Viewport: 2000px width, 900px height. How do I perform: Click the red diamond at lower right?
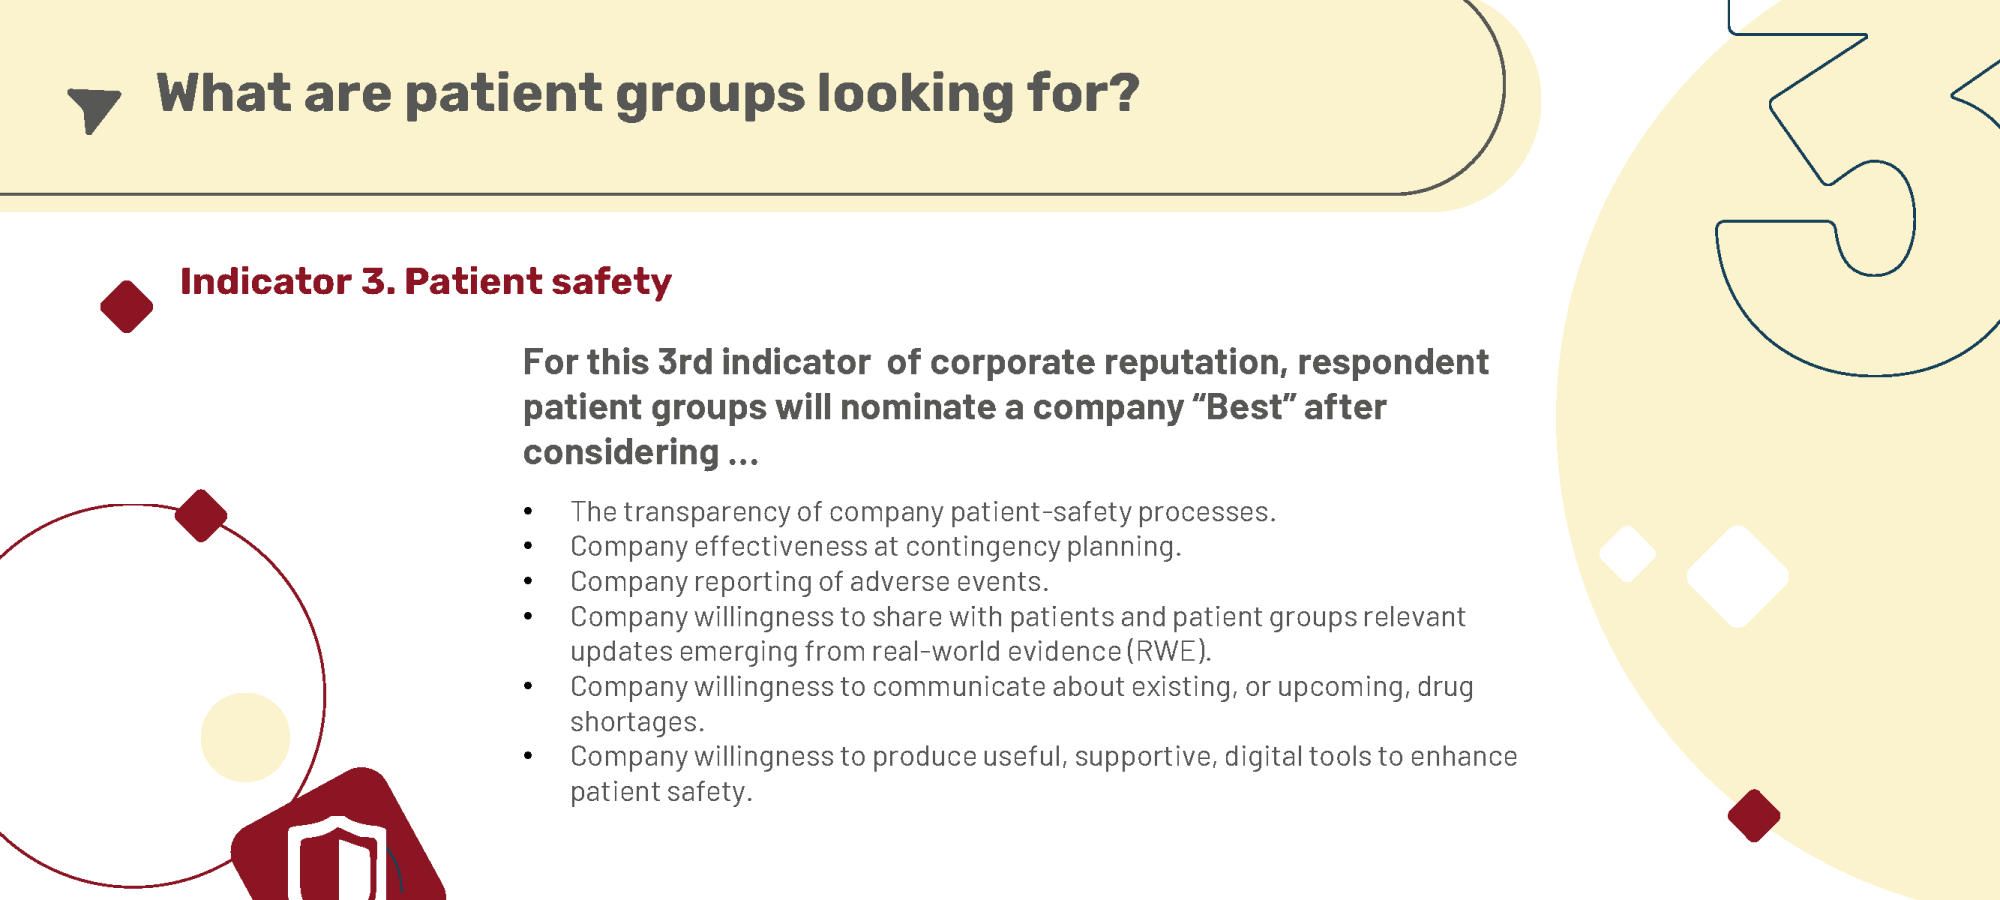pyautogui.click(x=1754, y=816)
